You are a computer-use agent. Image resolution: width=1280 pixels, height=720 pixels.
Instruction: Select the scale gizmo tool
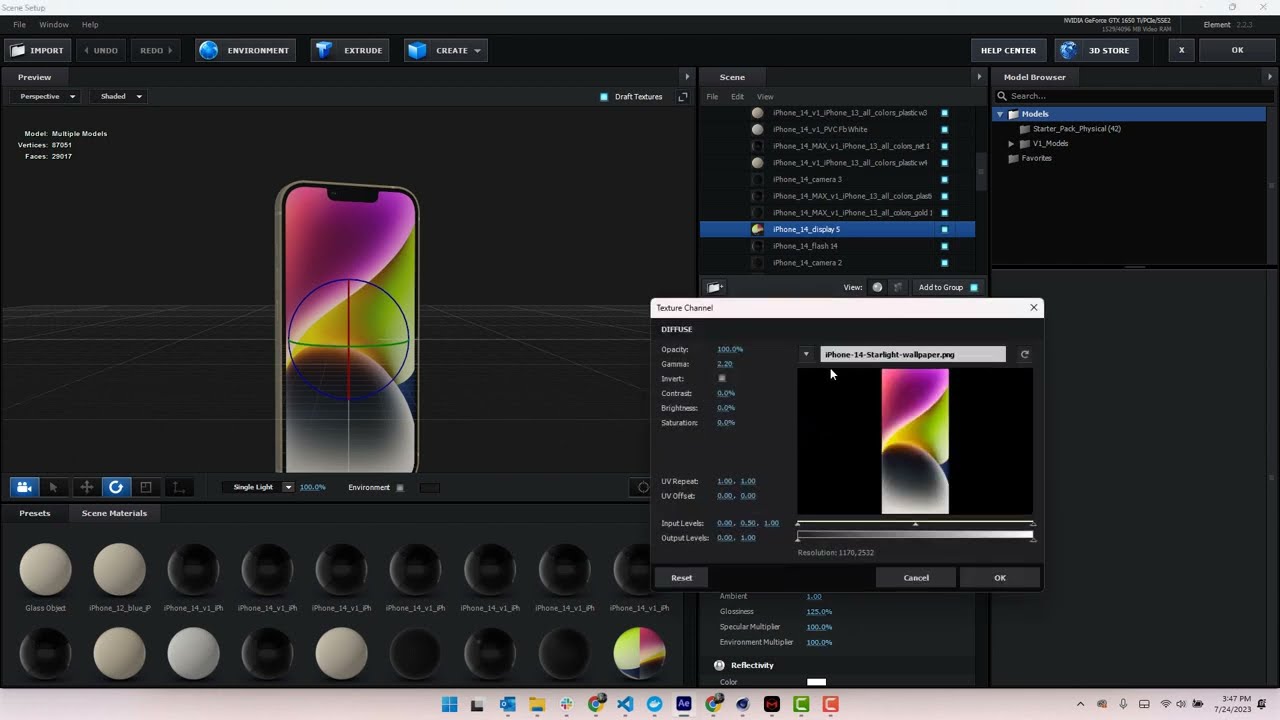click(x=146, y=487)
